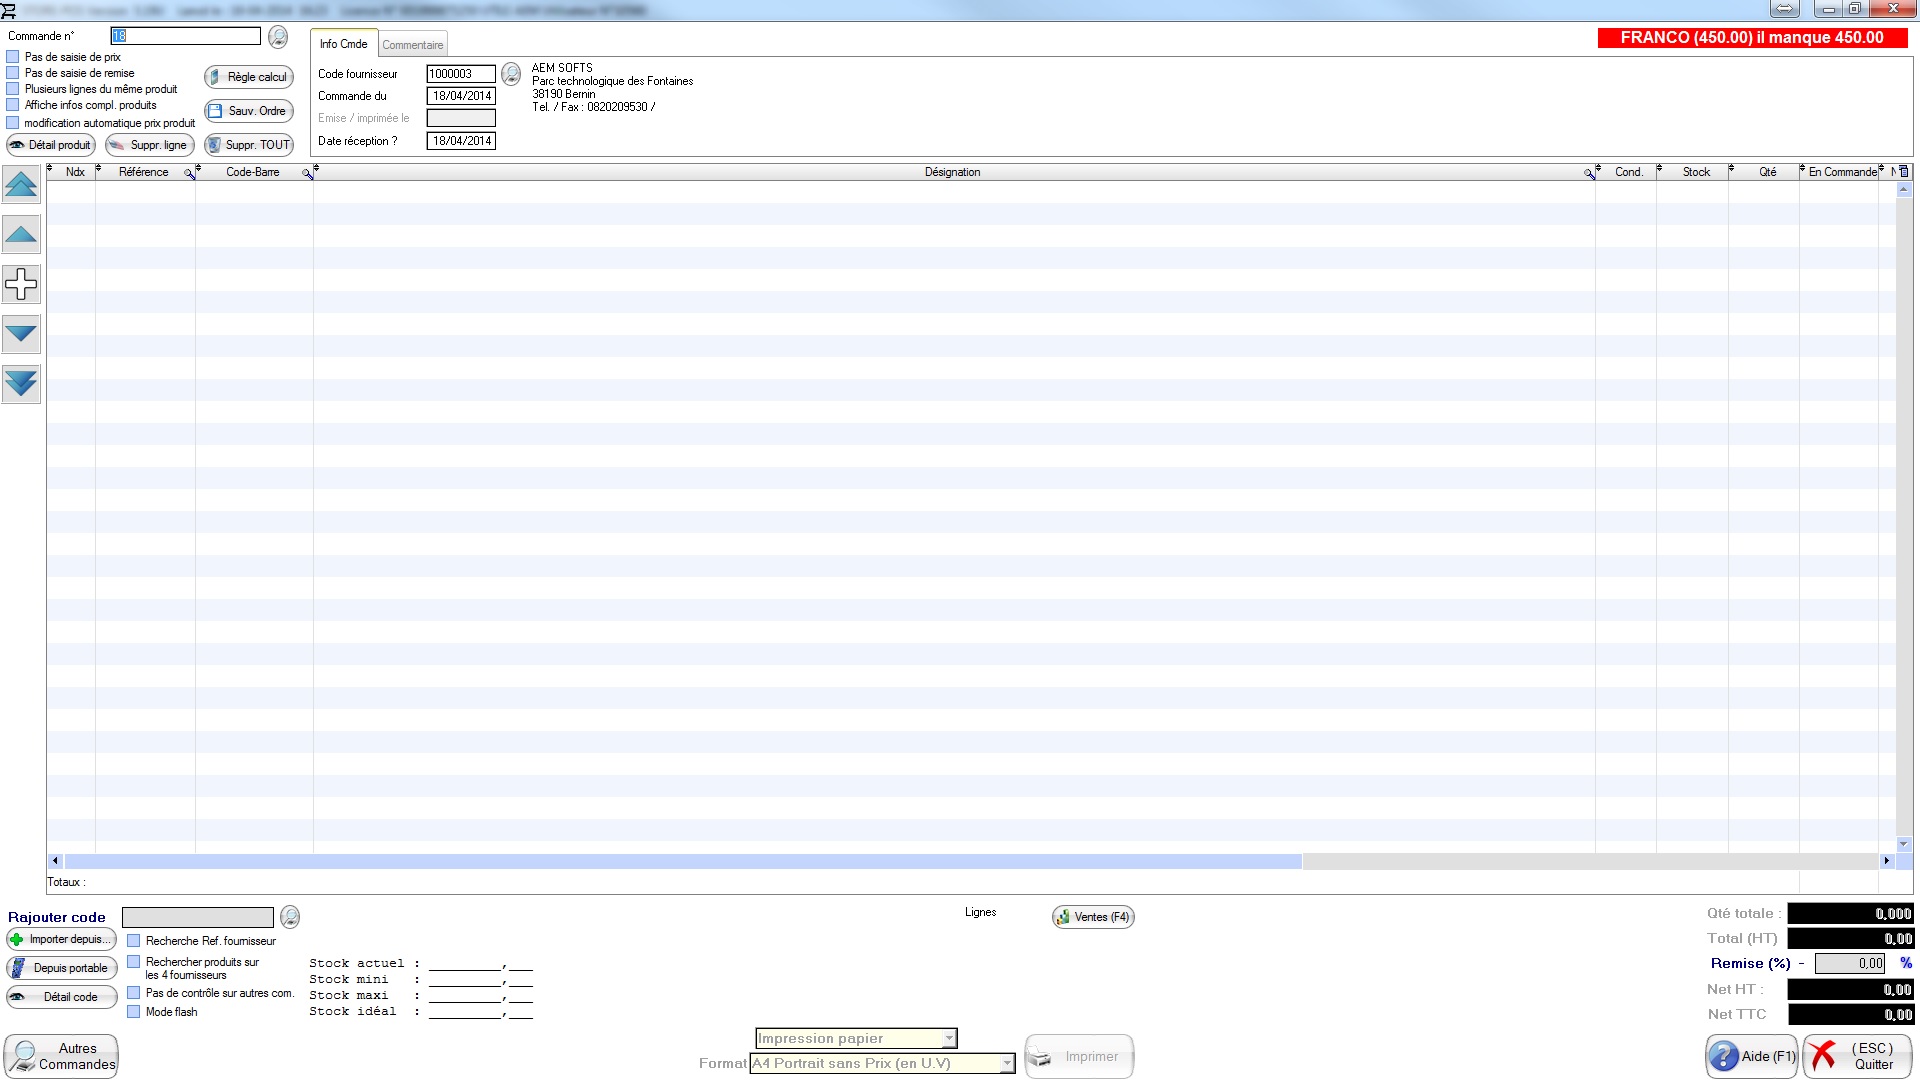Viewport: 1920px width, 1080px height.
Task: Open the magnifier search beside Commande n°
Action: tap(278, 37)
